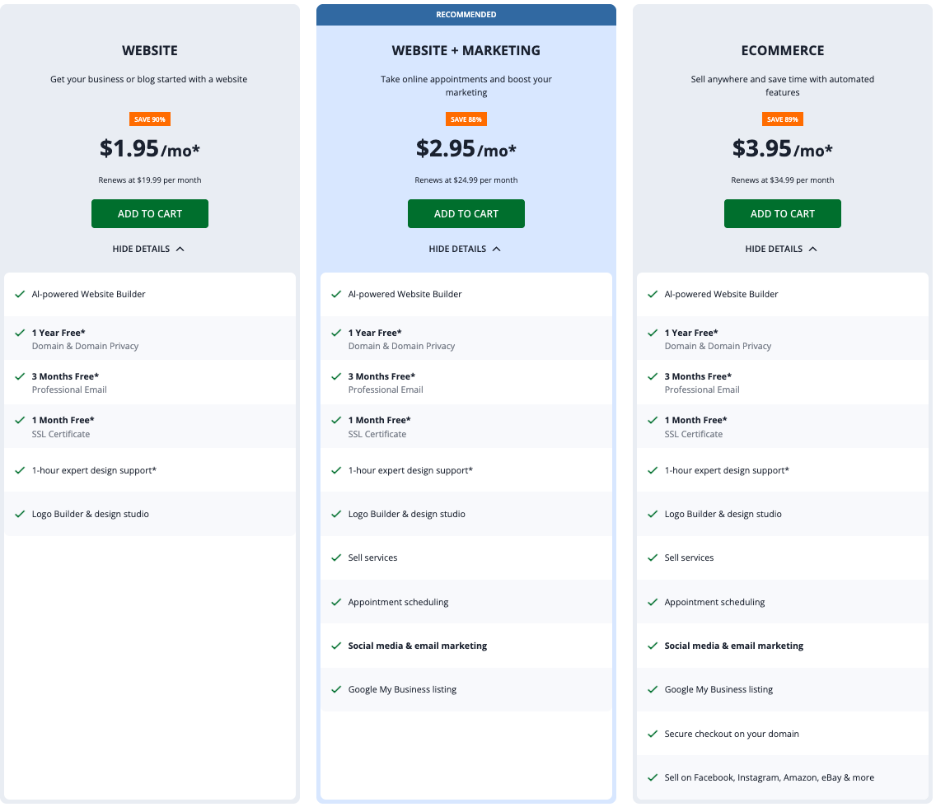The height and width of the screenshot is (807, 936).
Task: Add the Website plan to cart
Action: [150, 213]
